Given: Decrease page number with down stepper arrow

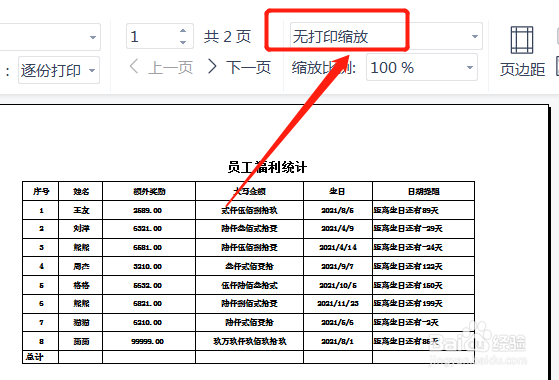Looking at the screenshot, I should click(183, 42).
